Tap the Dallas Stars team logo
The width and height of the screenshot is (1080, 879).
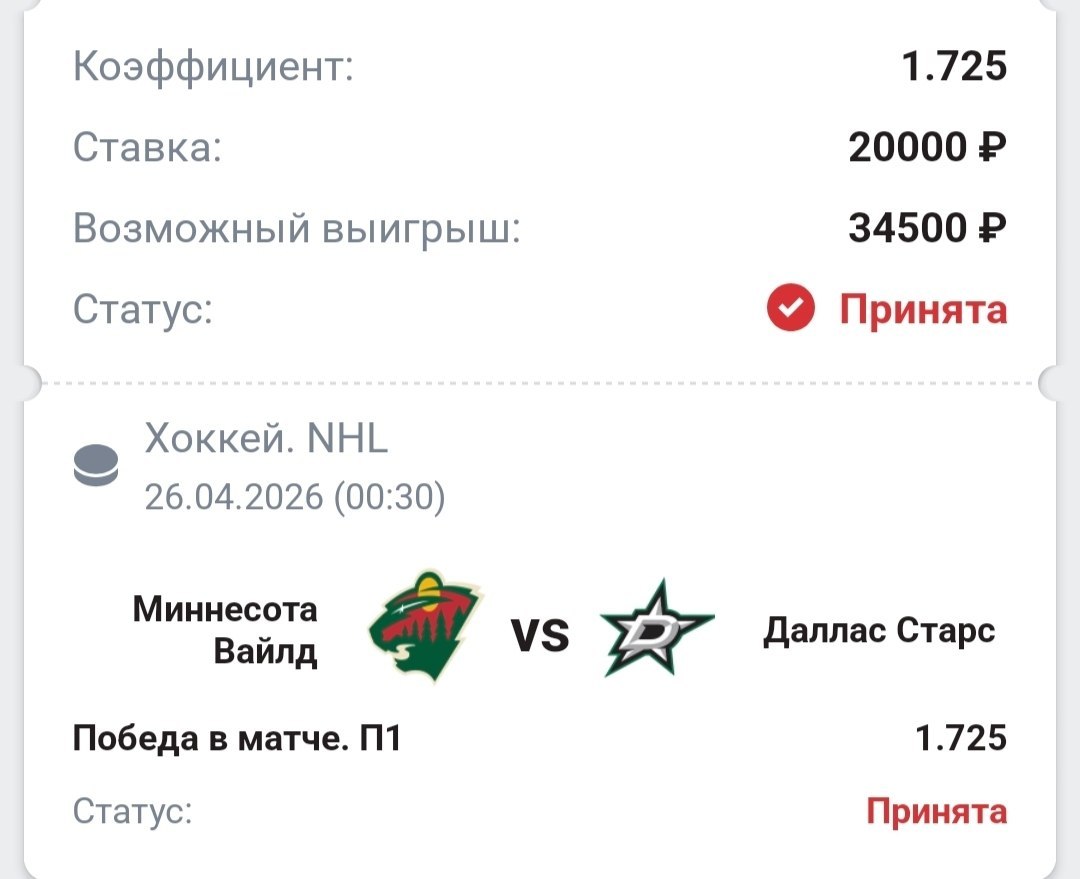(656, 629)
